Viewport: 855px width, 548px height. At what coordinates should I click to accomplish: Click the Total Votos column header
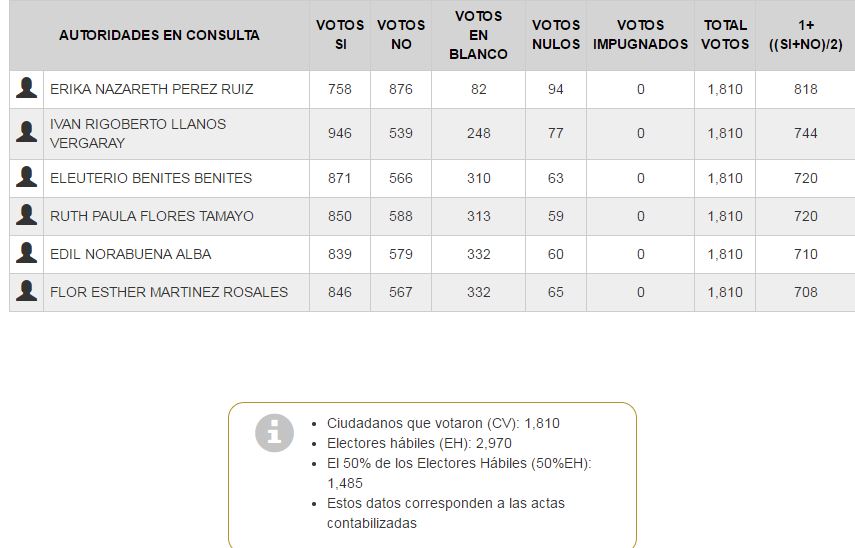[x=725, y=35]
